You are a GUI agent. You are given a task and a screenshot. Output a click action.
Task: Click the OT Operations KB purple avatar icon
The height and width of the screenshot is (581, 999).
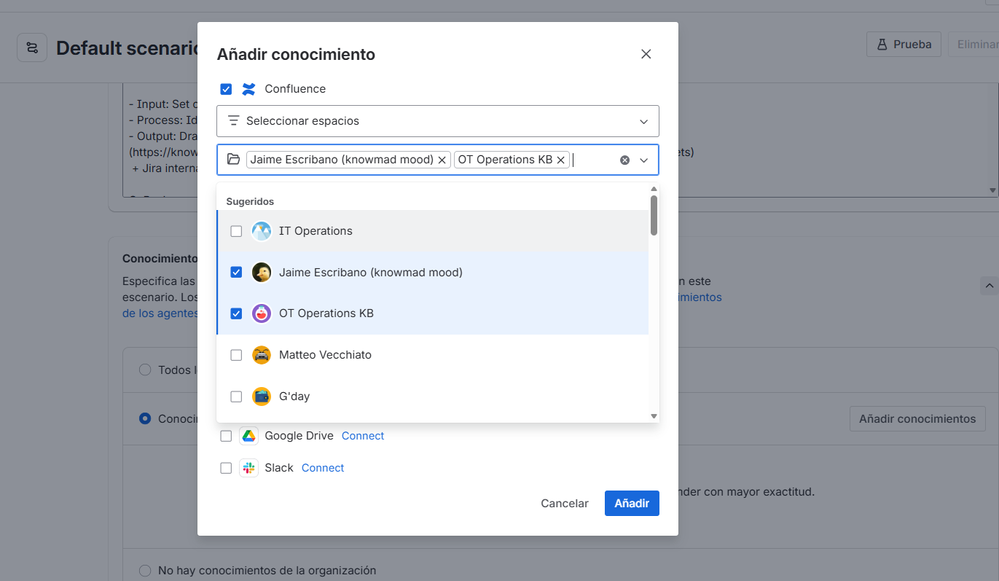pyautogui.click(x=260, y=312)
